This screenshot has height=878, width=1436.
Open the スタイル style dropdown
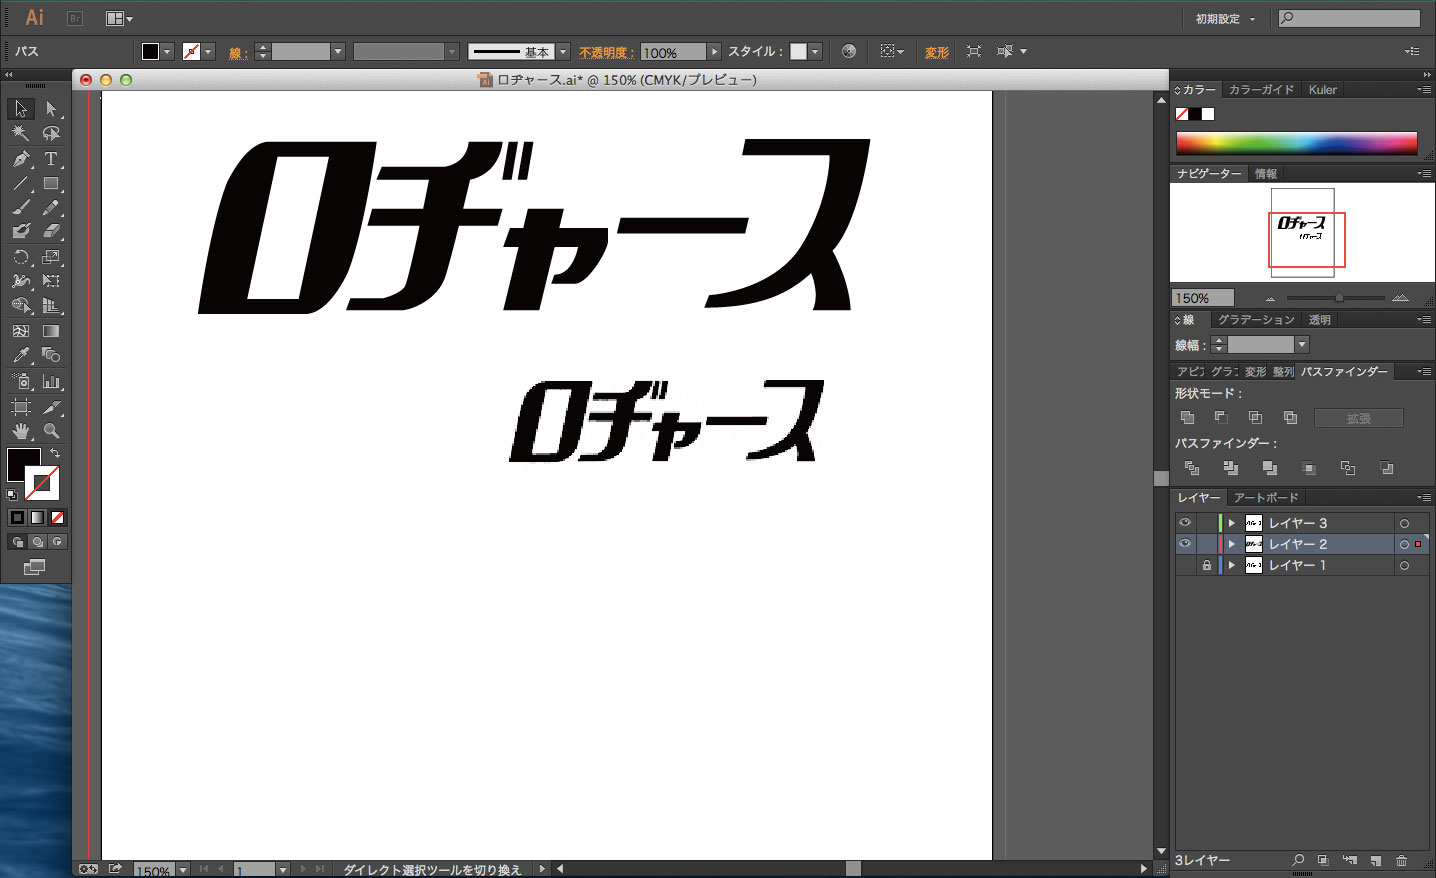pos(815,52)
